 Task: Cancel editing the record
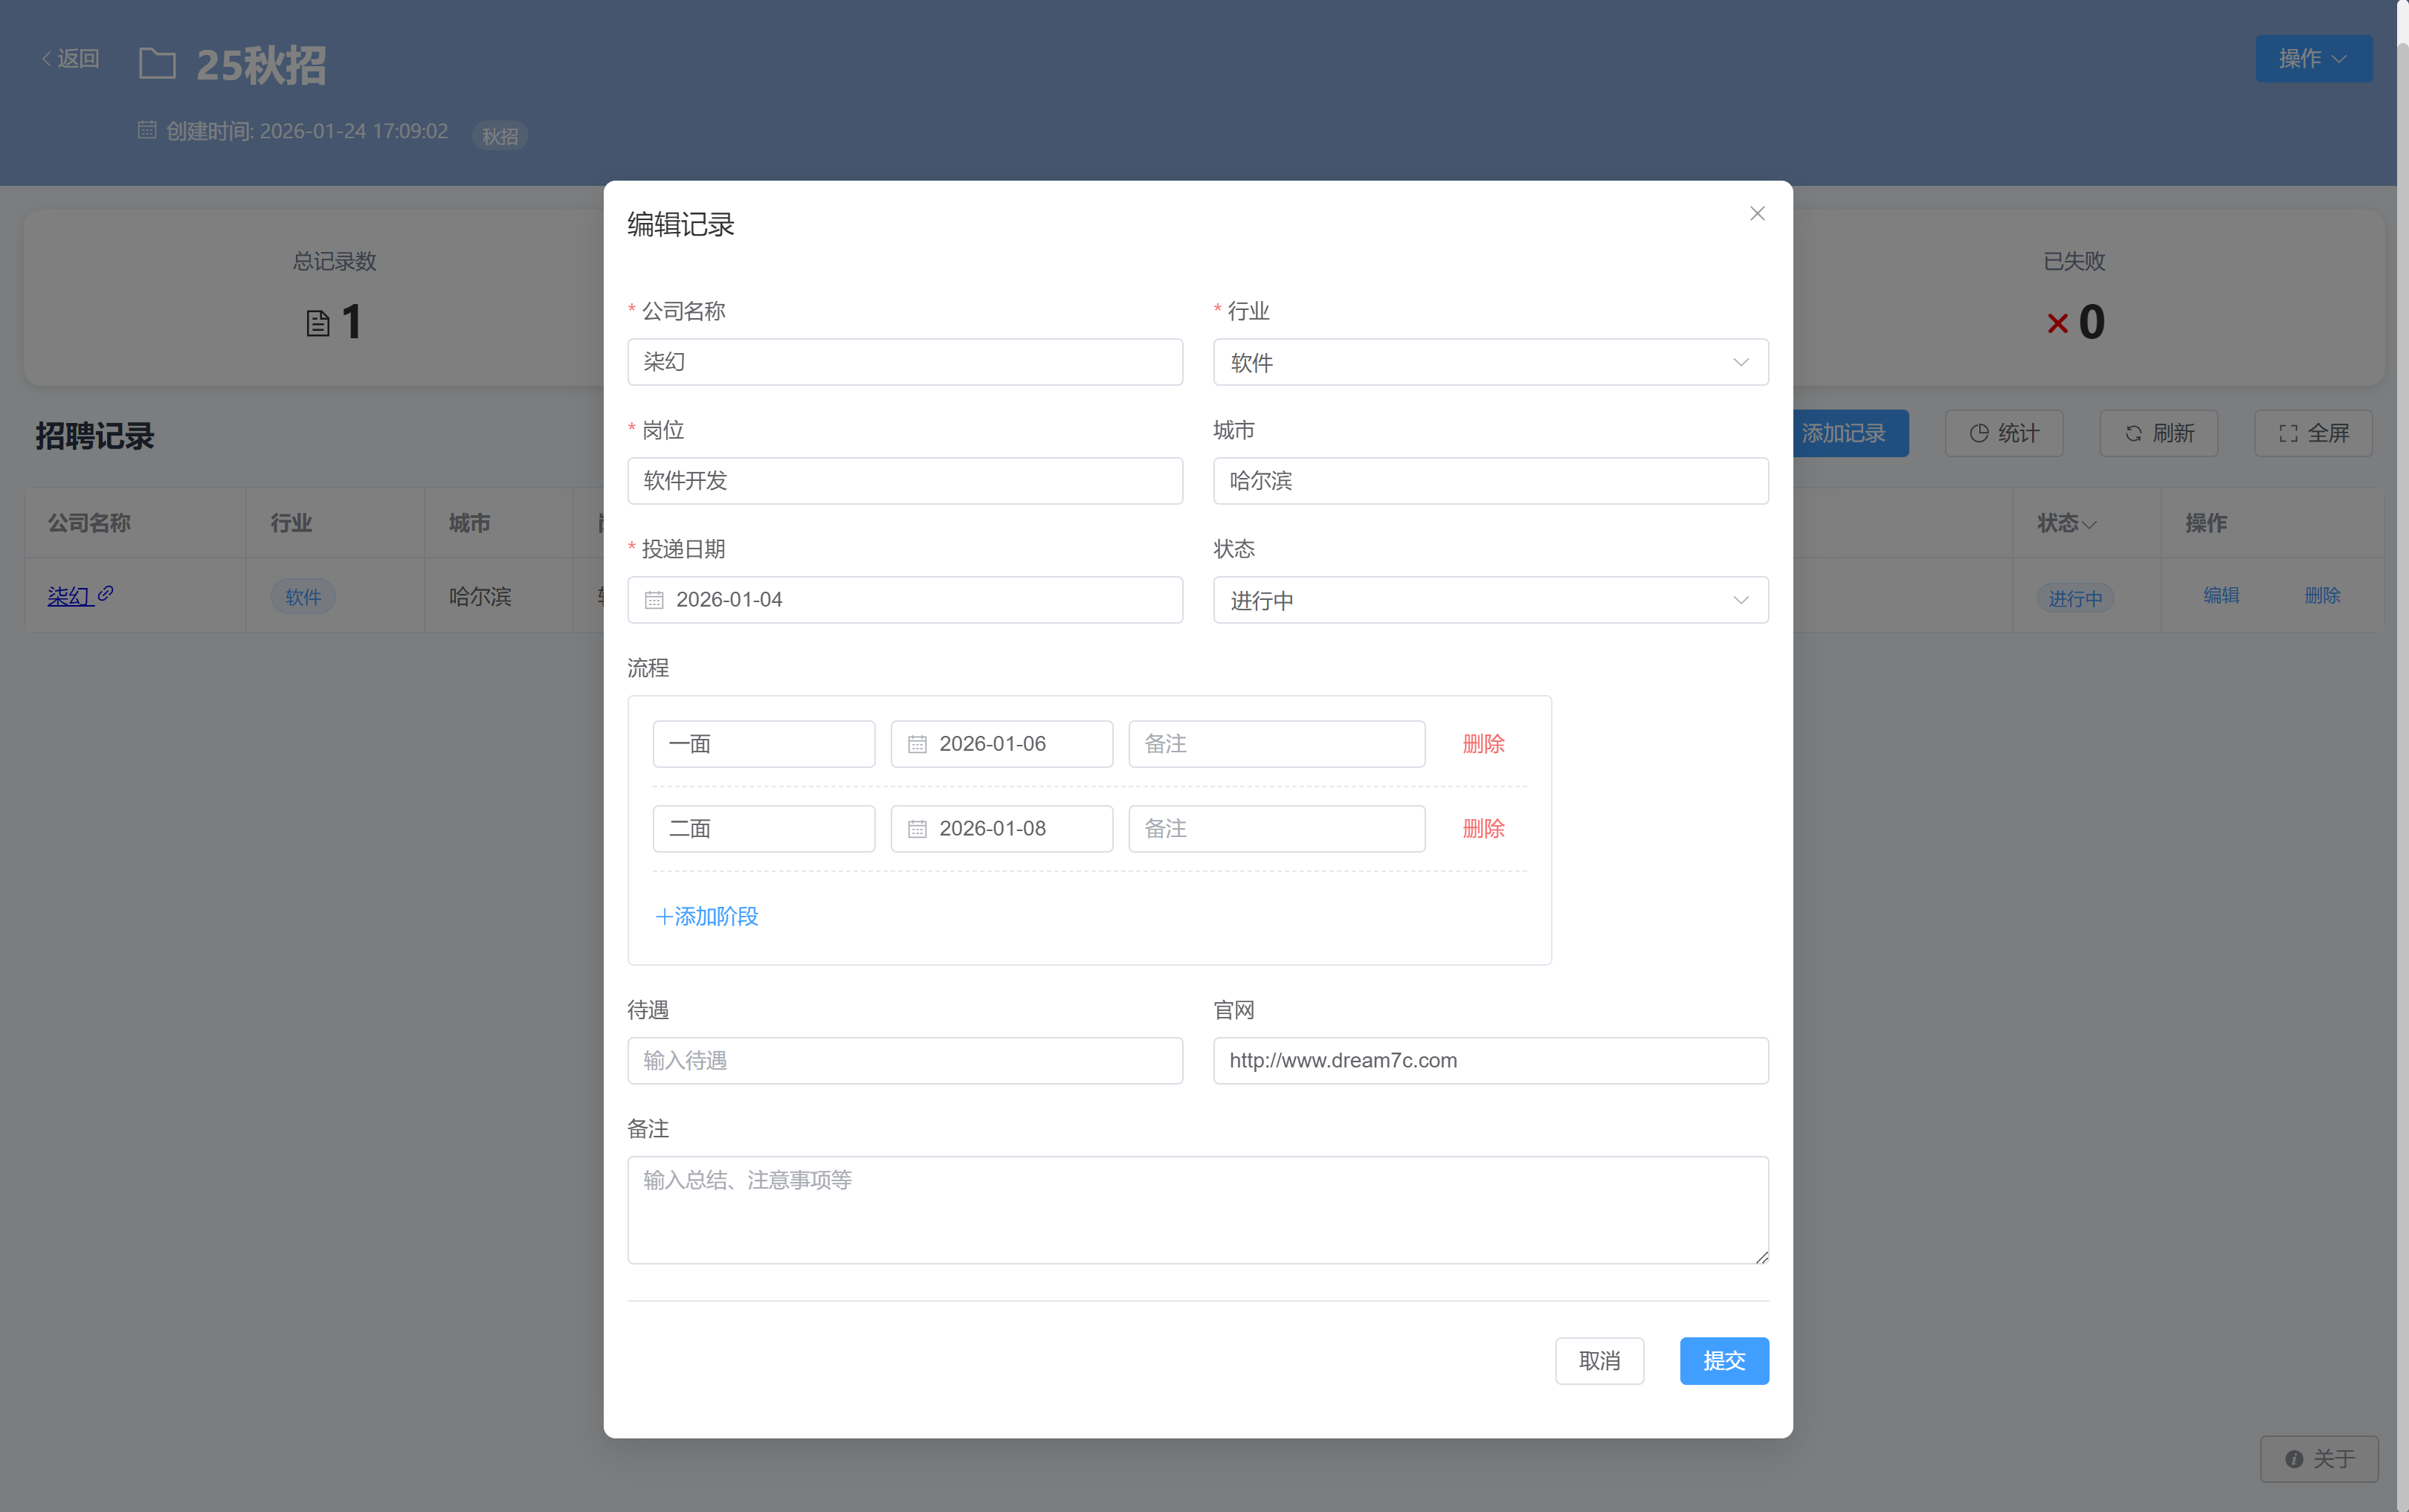coord(1598,1360)
